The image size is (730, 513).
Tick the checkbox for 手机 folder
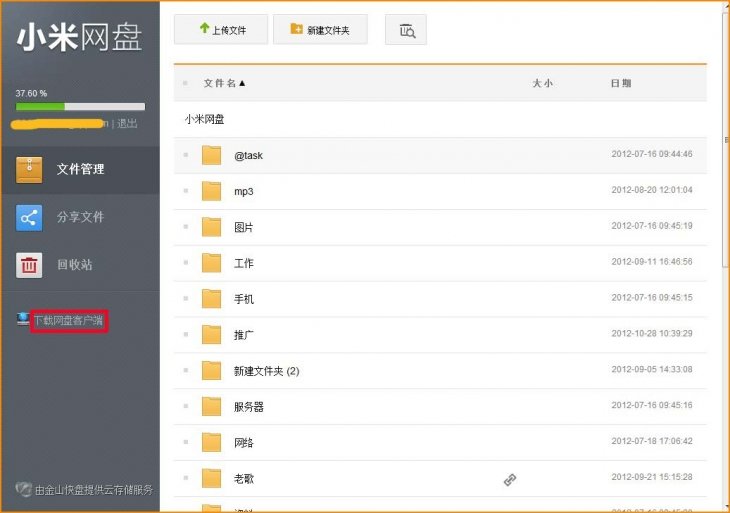(x=186, y=298)
